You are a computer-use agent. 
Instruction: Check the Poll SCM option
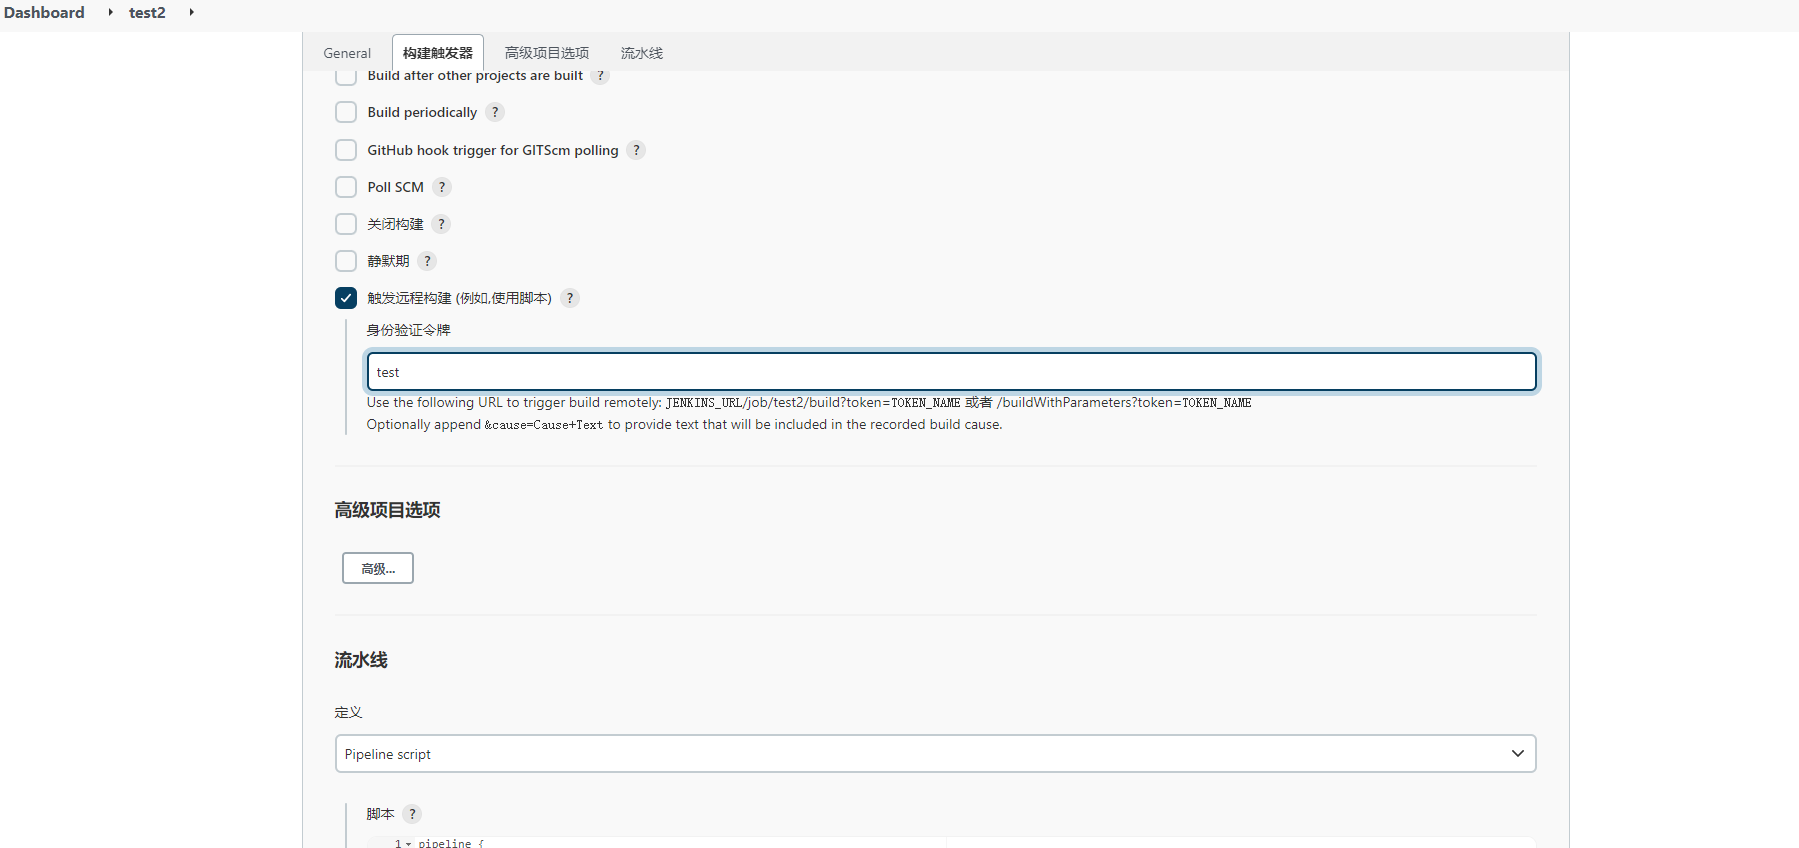tap(346, 187)
